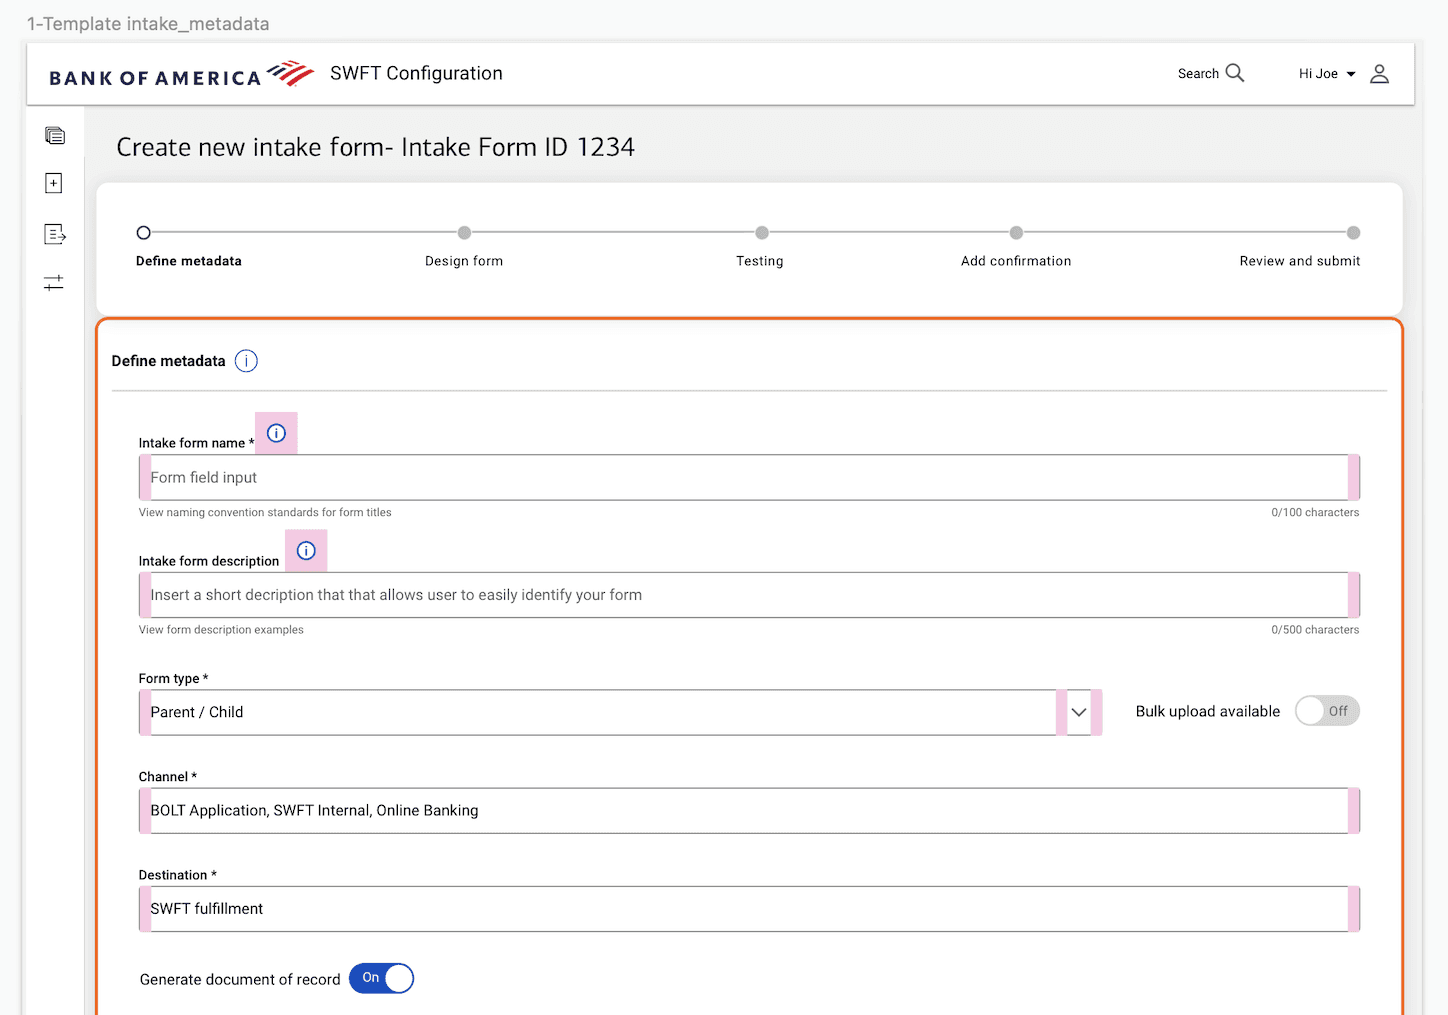Expand the Form type dropdown chevron
Screen dimensions: 1448x1015
pos(1079,712)
